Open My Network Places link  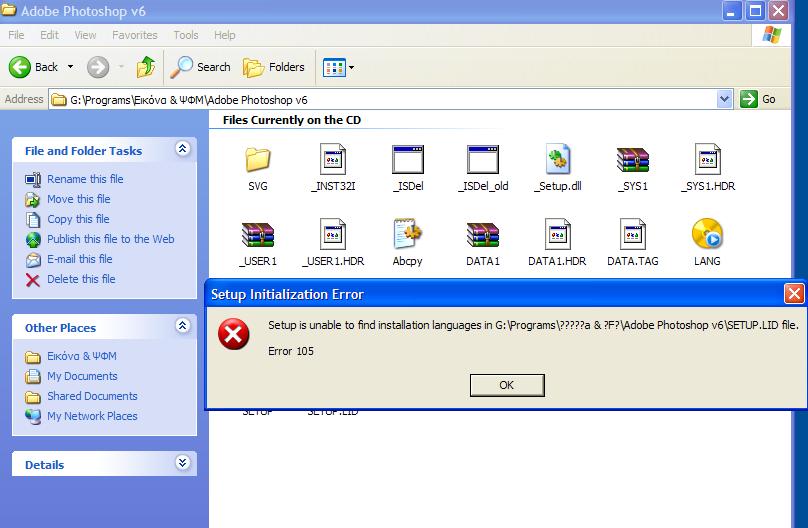pos(92,416)
